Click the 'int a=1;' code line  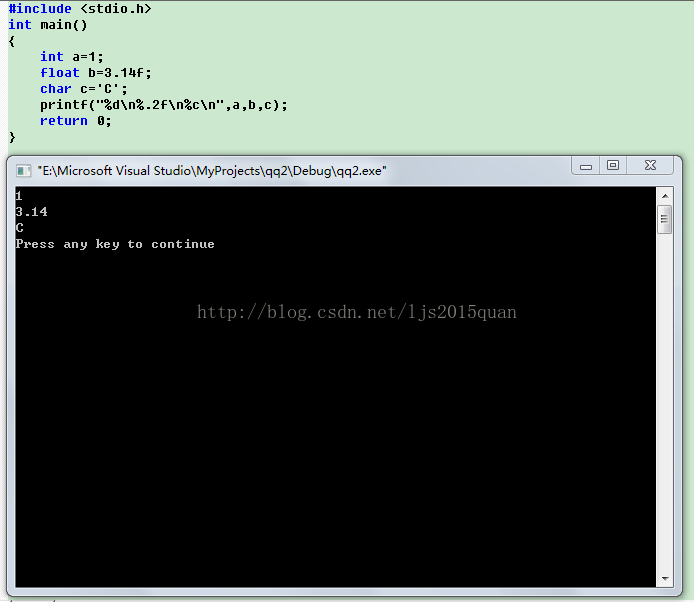72,57
